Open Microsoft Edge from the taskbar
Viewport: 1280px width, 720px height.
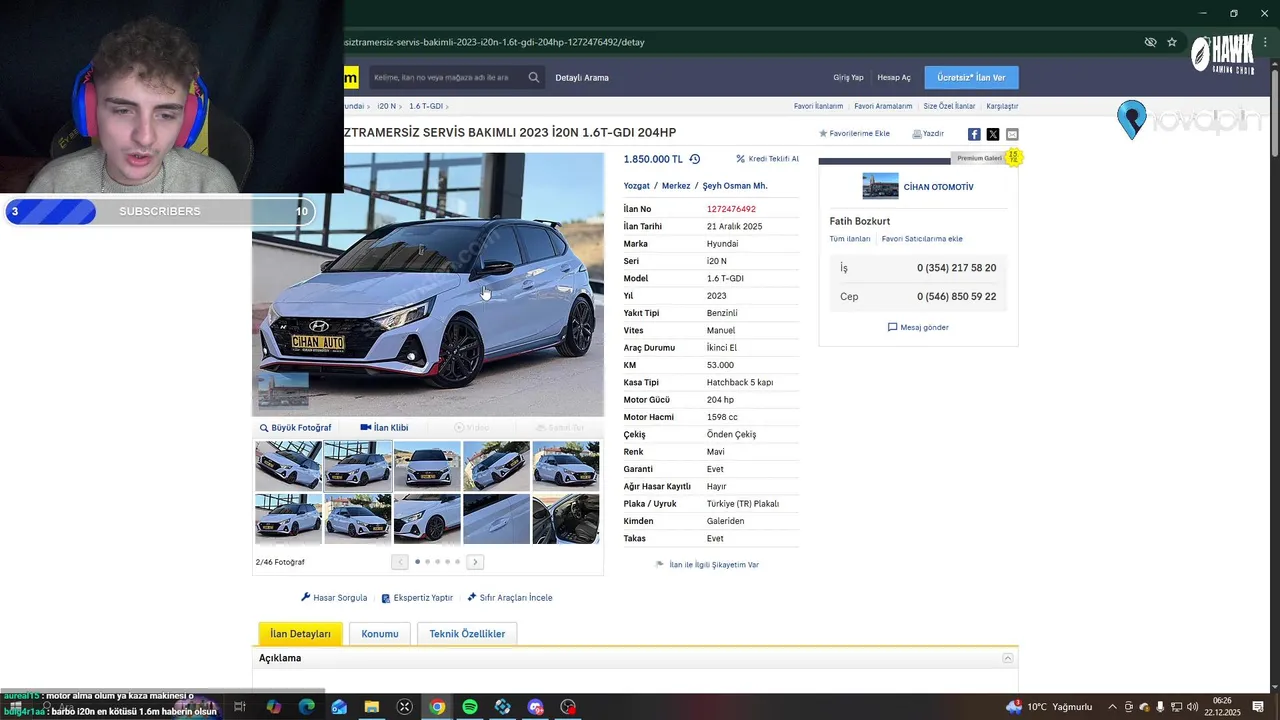tap(306, 707)
